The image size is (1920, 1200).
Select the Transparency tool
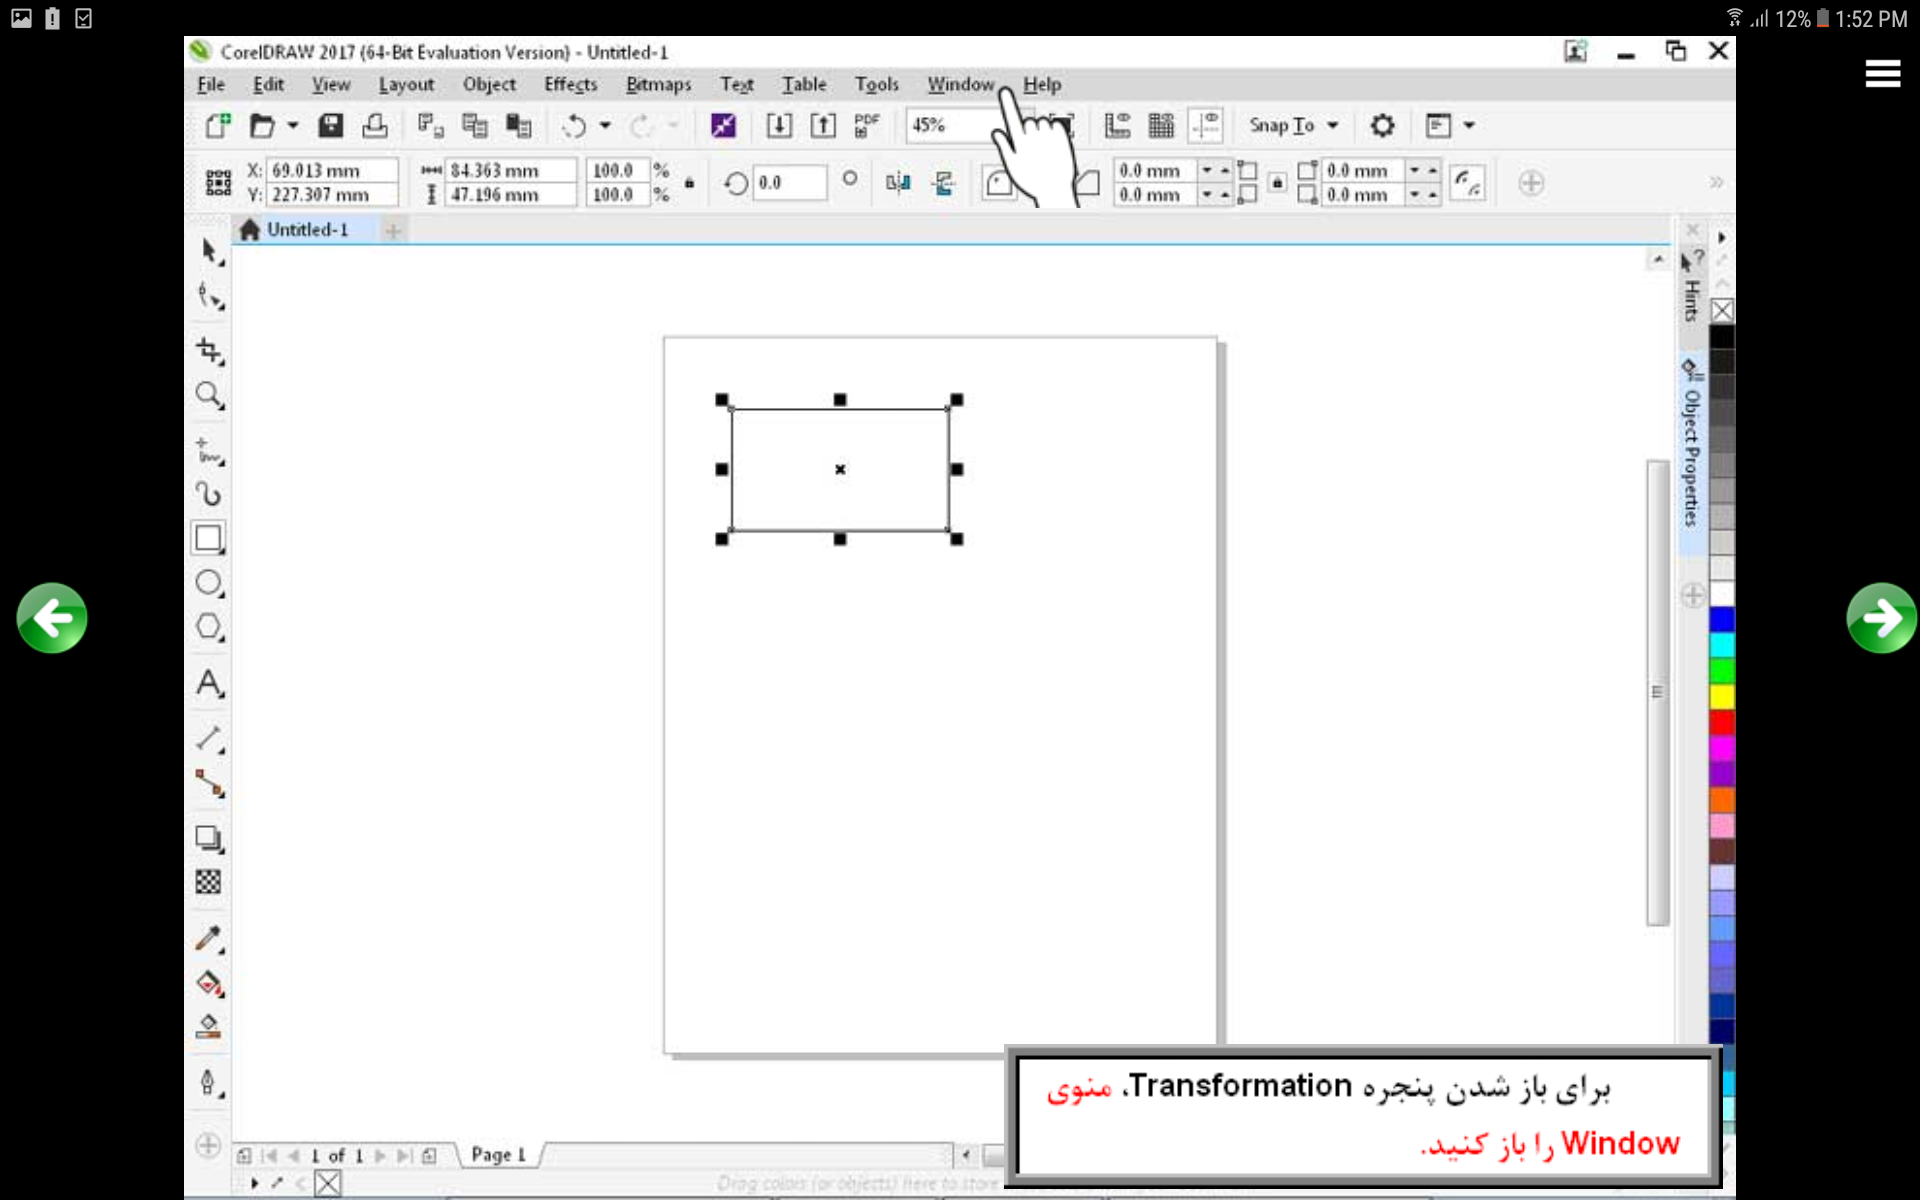(208, 882)
